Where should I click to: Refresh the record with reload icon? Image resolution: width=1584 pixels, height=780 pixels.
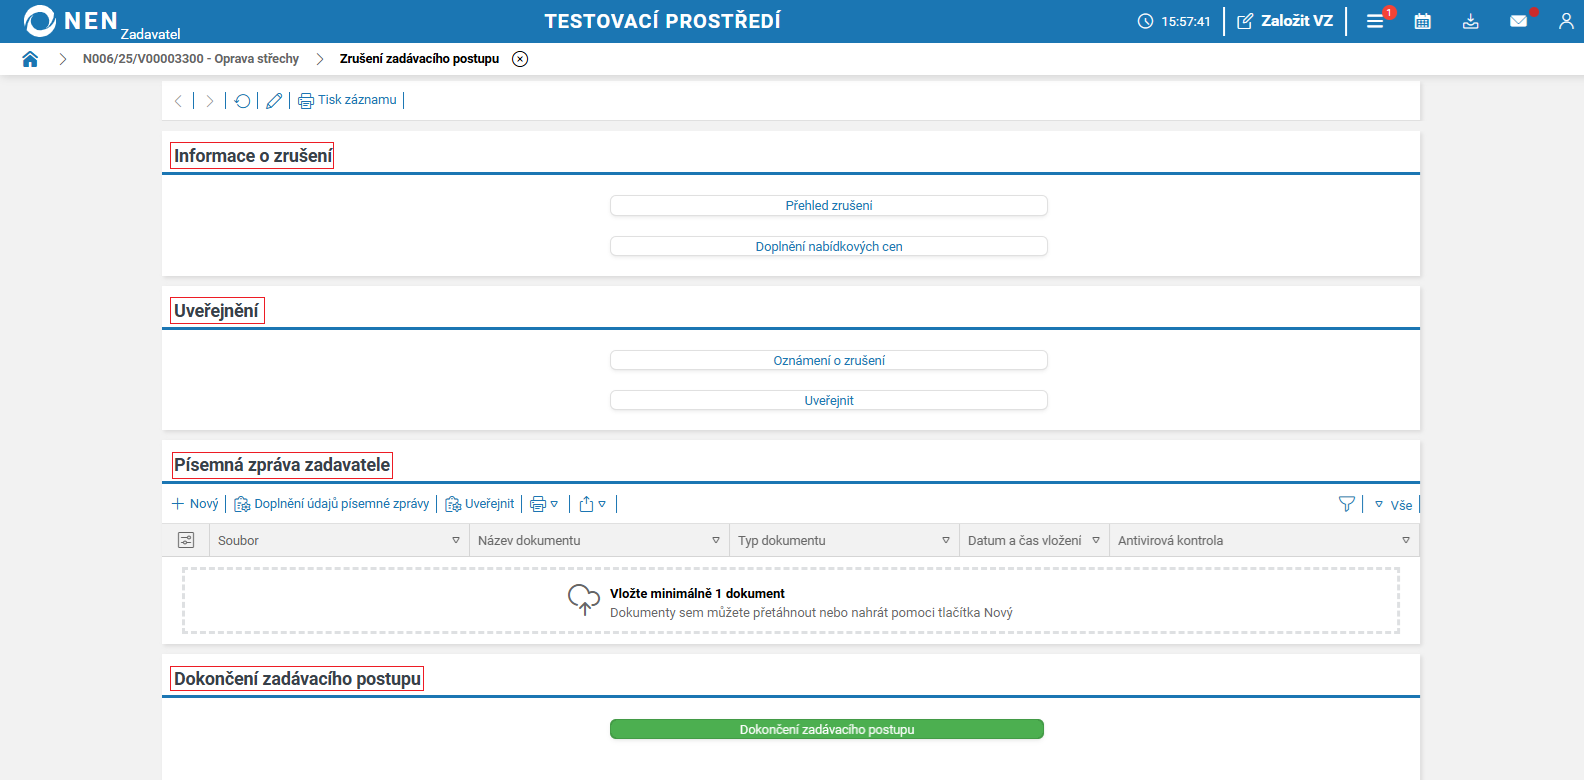pos(242,101)
